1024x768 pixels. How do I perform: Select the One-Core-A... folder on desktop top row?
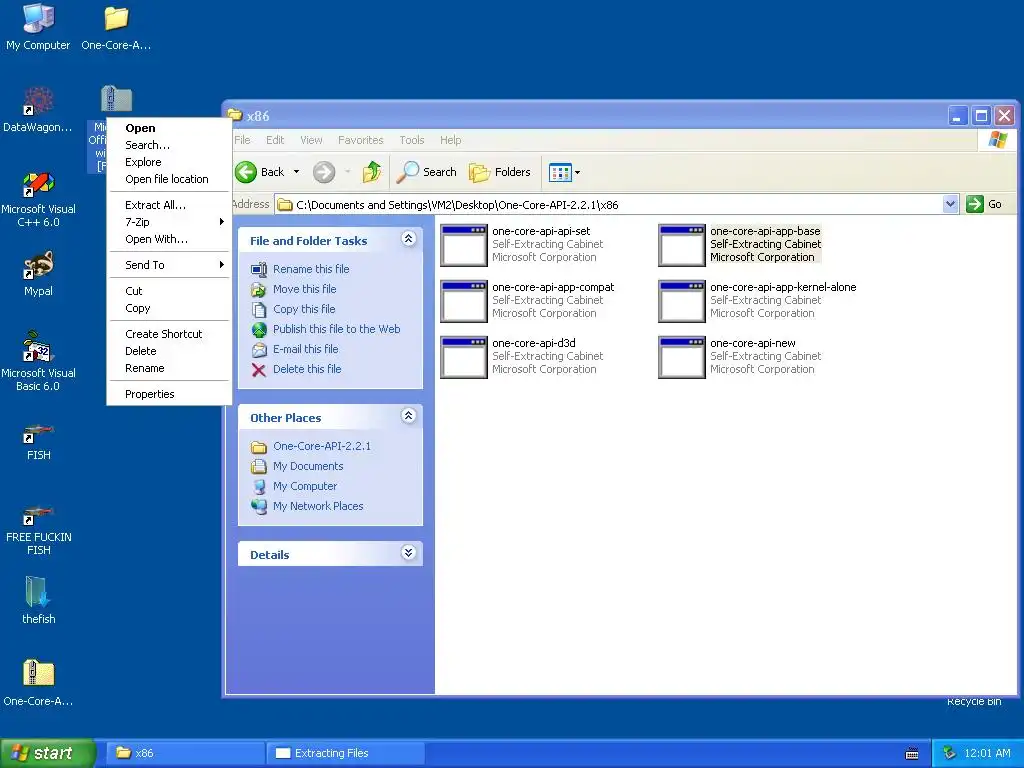(116, 27)
